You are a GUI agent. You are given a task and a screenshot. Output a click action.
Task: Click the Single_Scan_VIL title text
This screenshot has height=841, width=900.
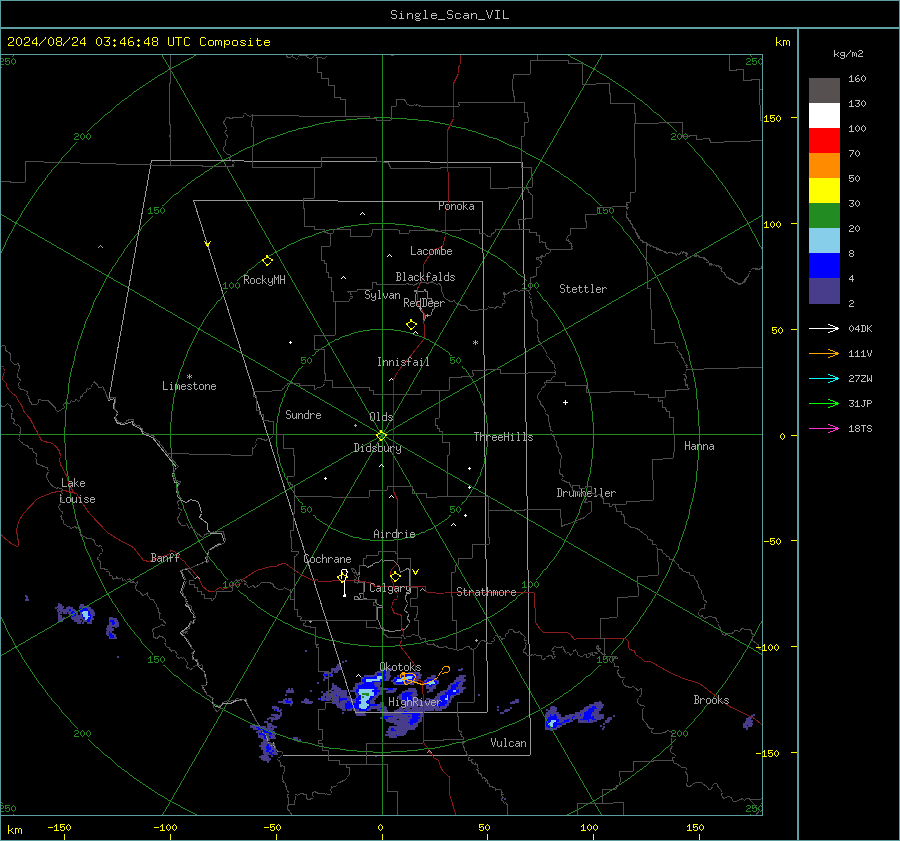point(449,15)
